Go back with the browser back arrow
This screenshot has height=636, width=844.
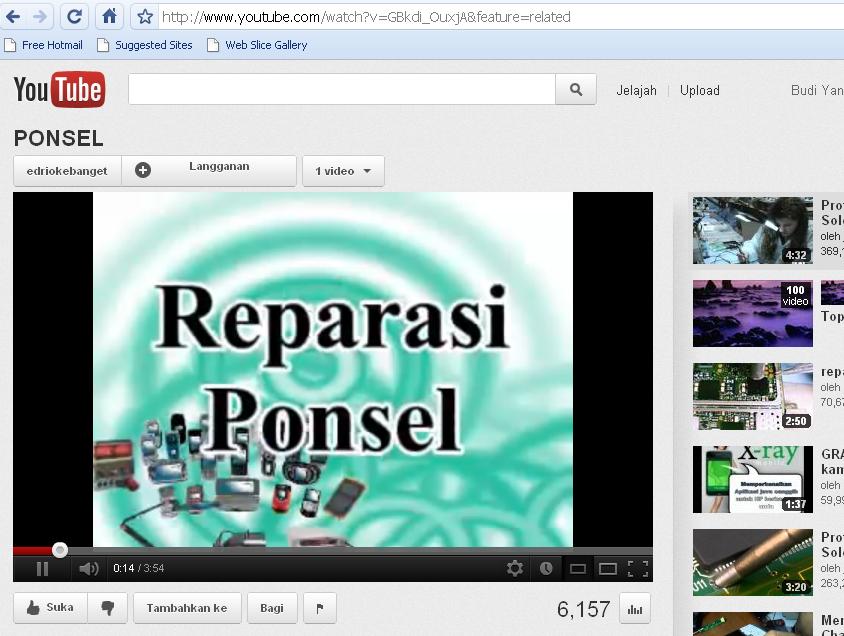pyautogui.click(x=13, y=17)
